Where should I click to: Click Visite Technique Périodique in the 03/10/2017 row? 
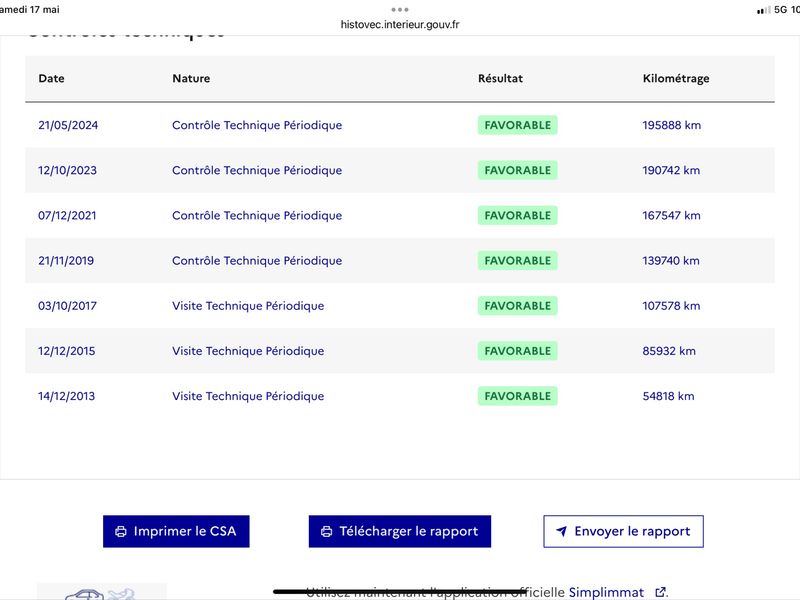[x=248, y=306]
